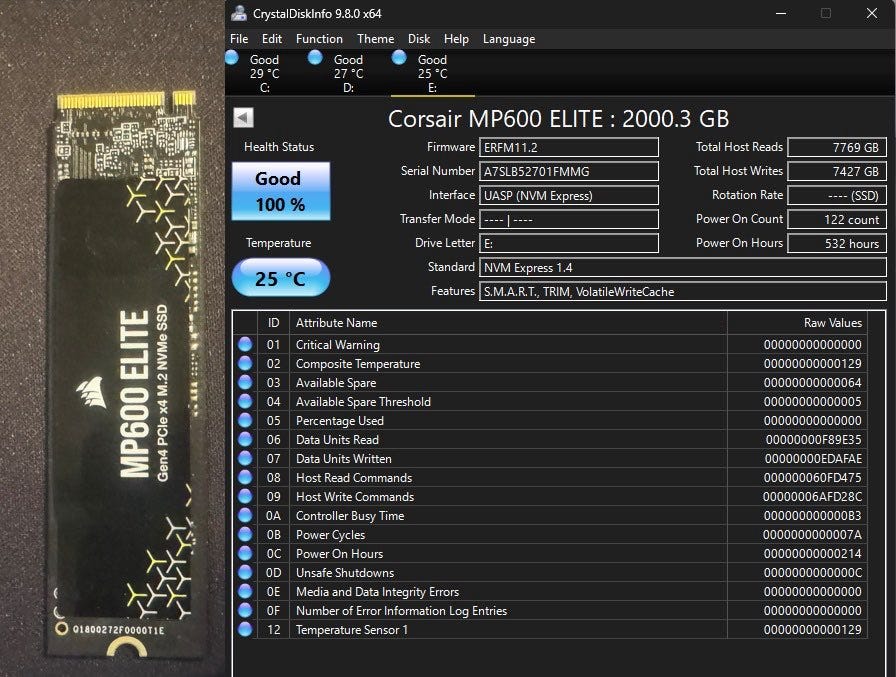896x677 pixels.
Task: Click the Corsair MP600 ELITE : 2000.3 GB title
Action: [558, 119]
